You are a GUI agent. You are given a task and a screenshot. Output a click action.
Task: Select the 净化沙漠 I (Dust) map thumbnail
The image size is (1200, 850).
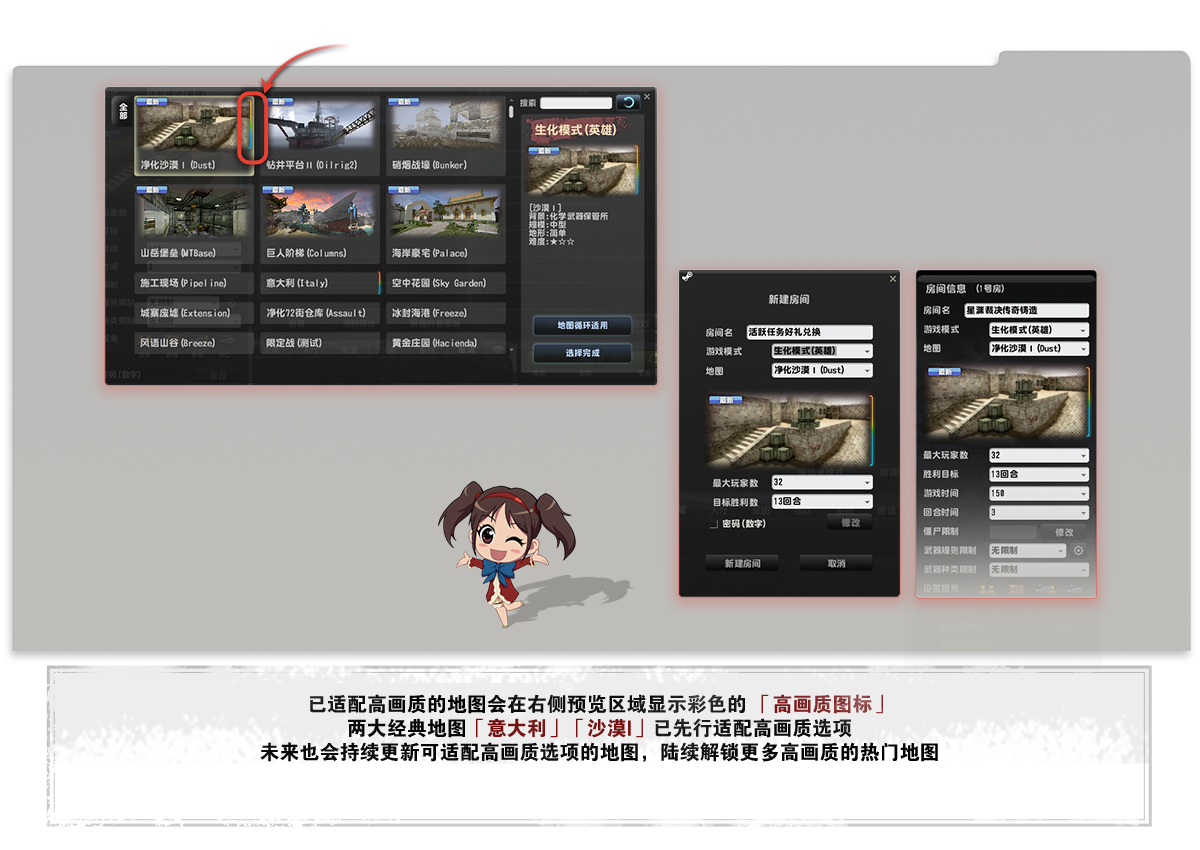coord(194,134)
